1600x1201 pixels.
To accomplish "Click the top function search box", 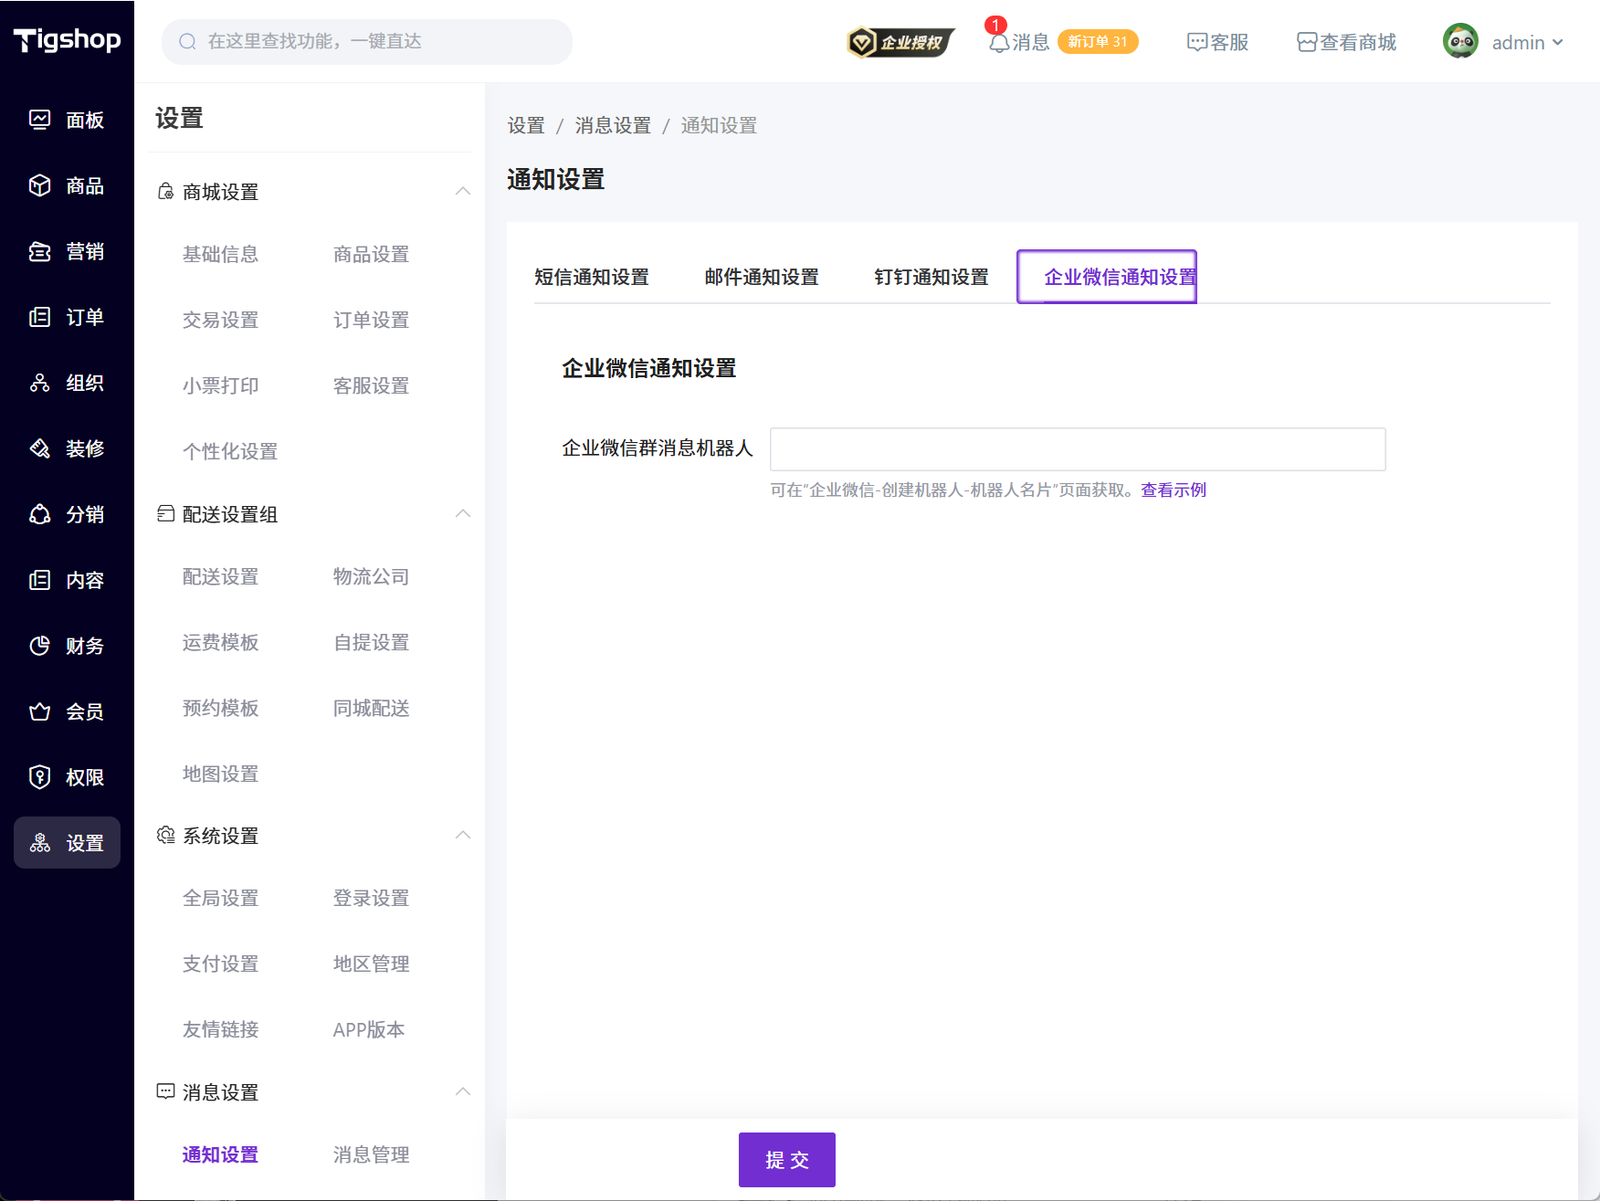I will coord(366,41).
